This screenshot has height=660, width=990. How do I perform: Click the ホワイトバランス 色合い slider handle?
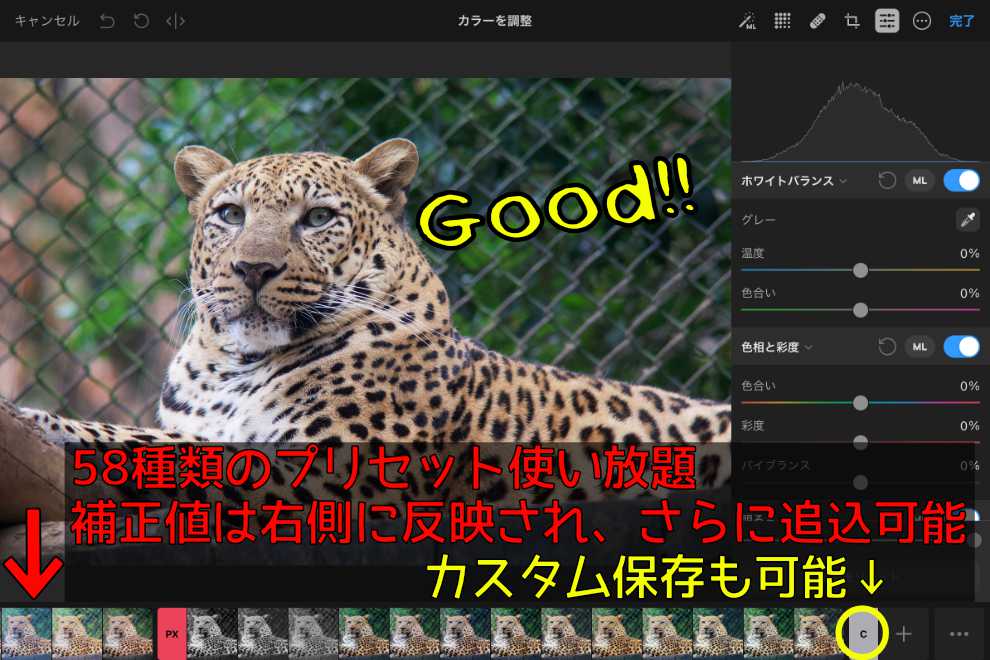(x=860, y=310)
